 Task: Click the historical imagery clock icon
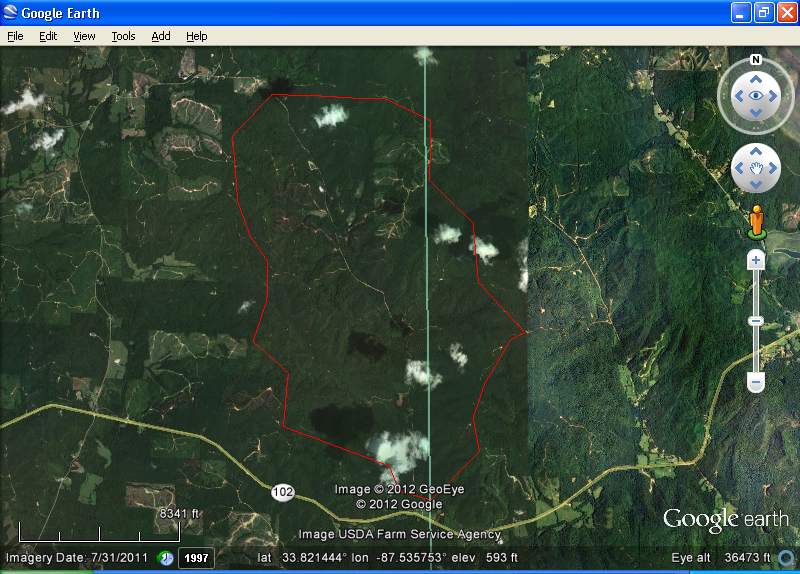(166, 558)
